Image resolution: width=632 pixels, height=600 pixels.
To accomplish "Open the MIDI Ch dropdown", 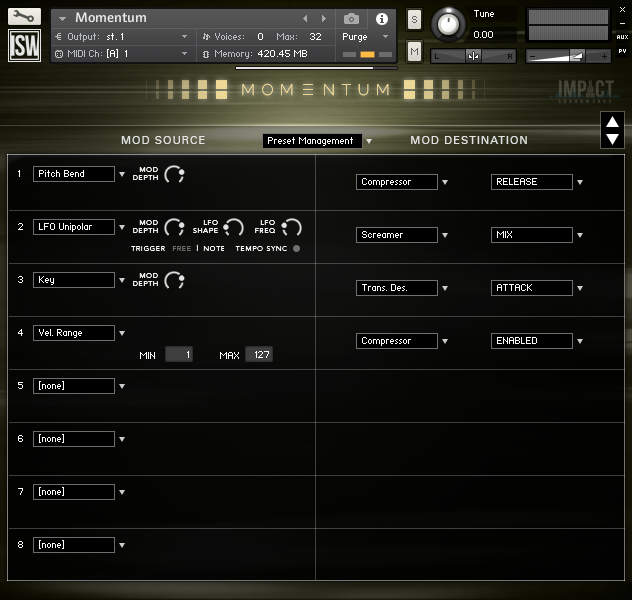I will click(121, 54).
